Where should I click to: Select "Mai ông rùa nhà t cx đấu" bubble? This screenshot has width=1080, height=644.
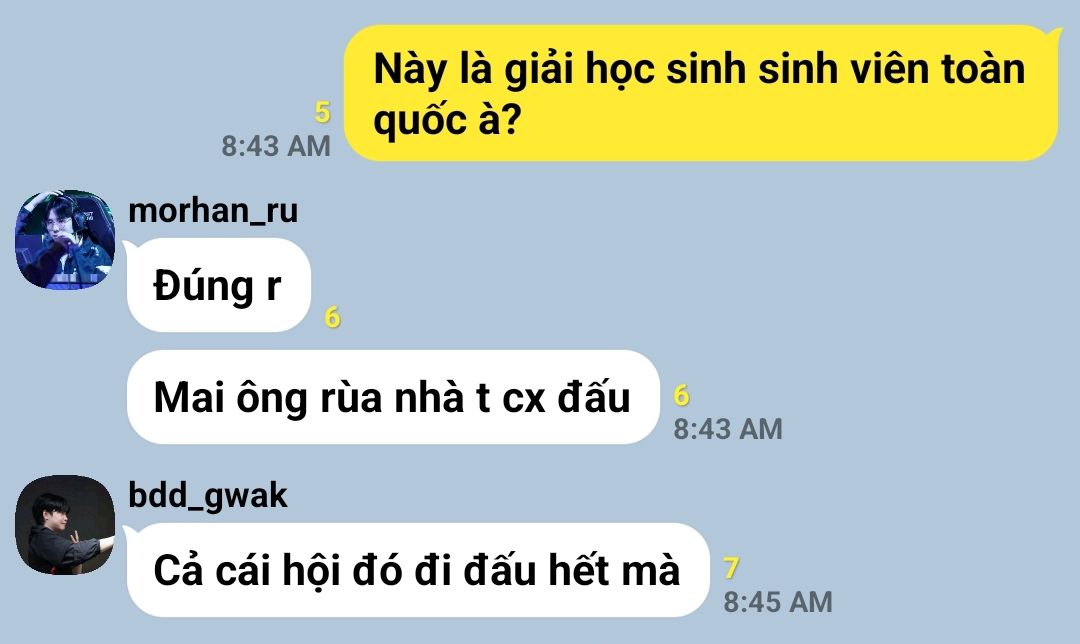[x=393, y=397]
